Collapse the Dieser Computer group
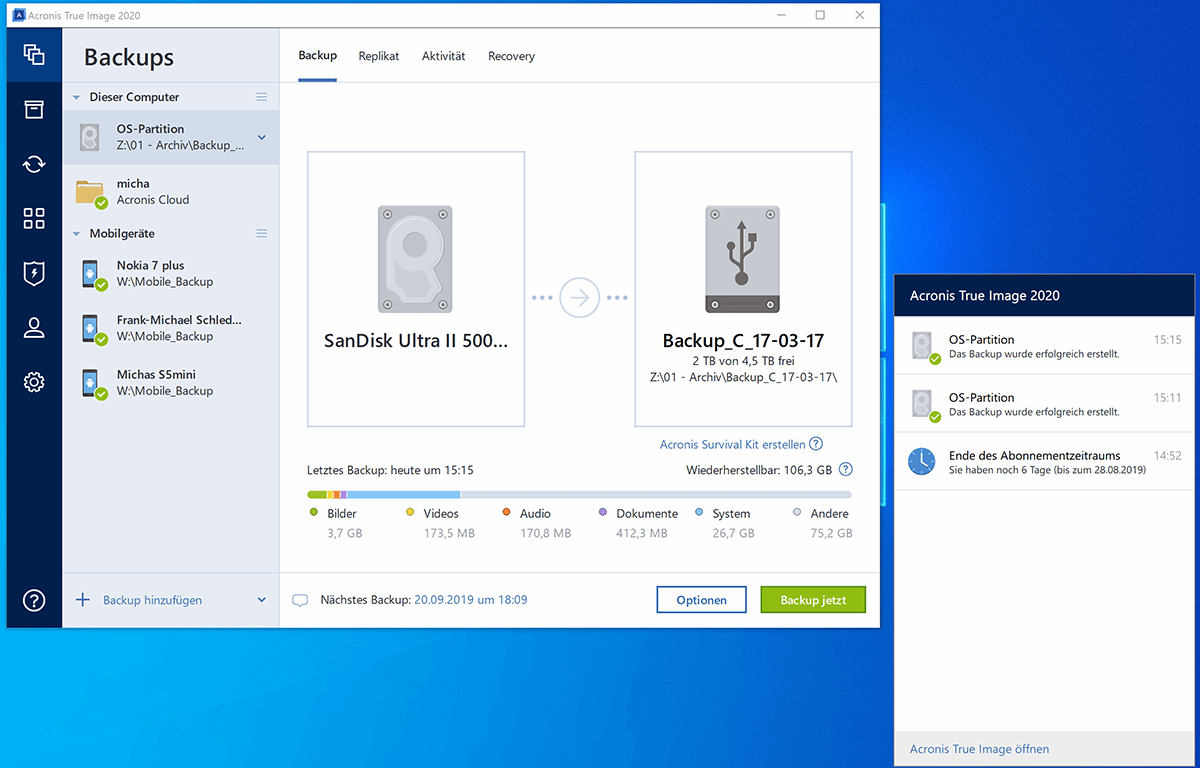 pyautogui.click(x=76, y=98)
